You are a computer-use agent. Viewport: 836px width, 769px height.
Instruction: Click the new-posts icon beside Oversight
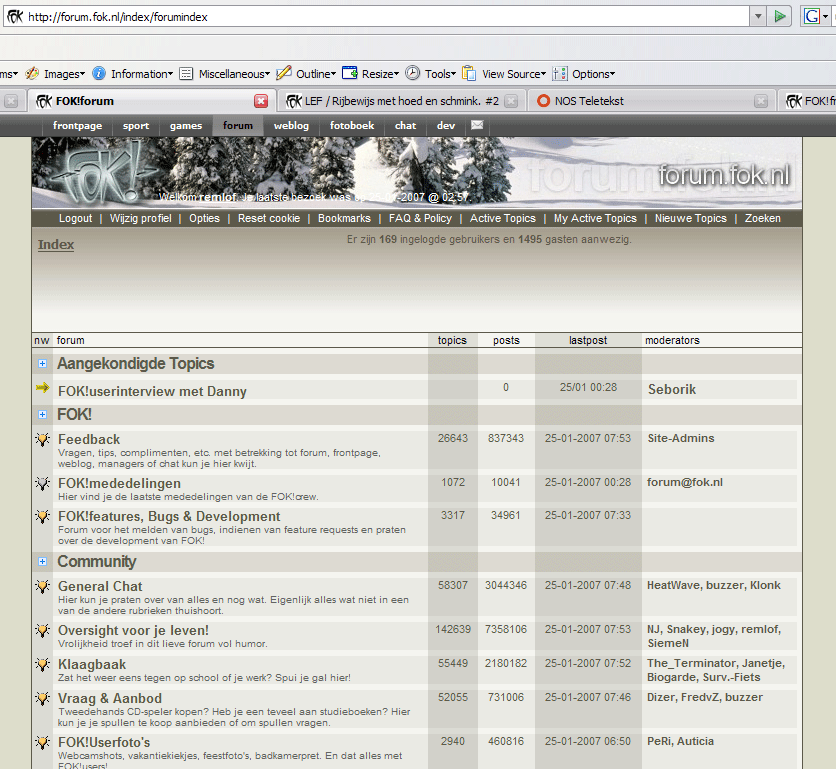point(43,630)
